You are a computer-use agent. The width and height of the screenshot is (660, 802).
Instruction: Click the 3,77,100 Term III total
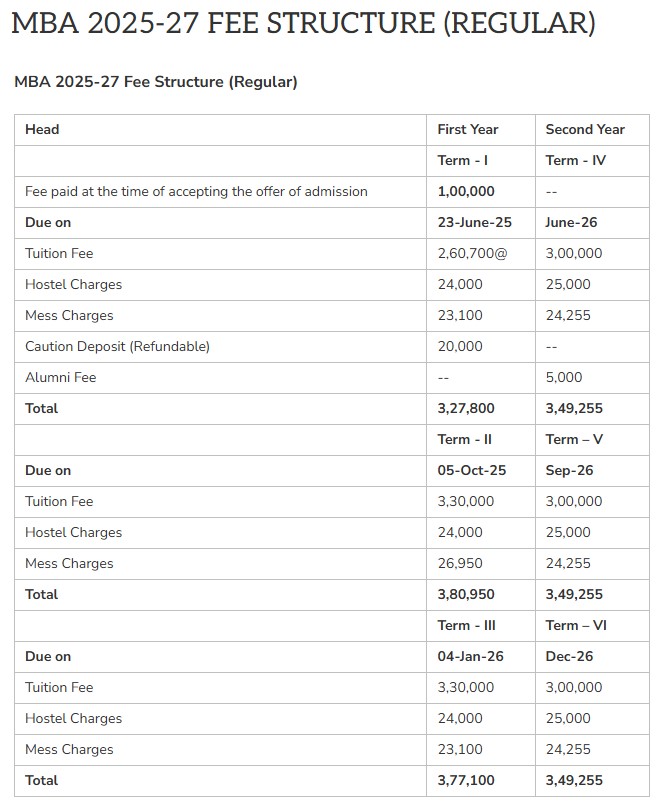(x=466, y=780)
